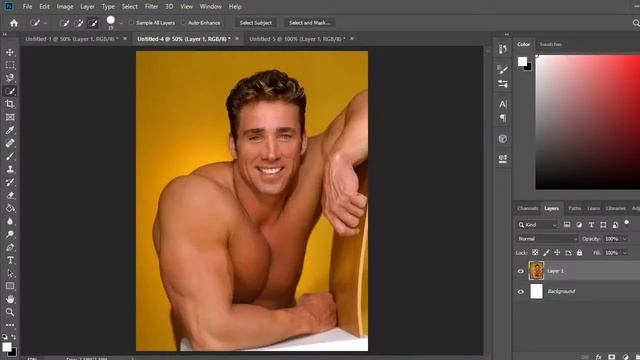
Task: Select the Paint Bucket tool
Action: pos(10,208)
